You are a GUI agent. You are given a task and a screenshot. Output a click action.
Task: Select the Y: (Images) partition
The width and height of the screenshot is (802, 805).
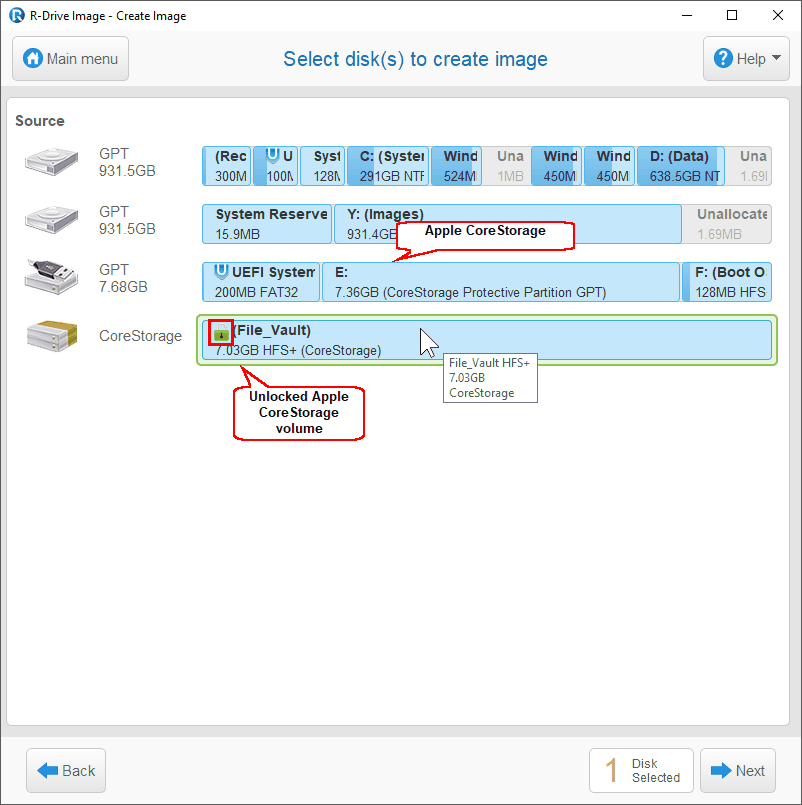[508, 224]
